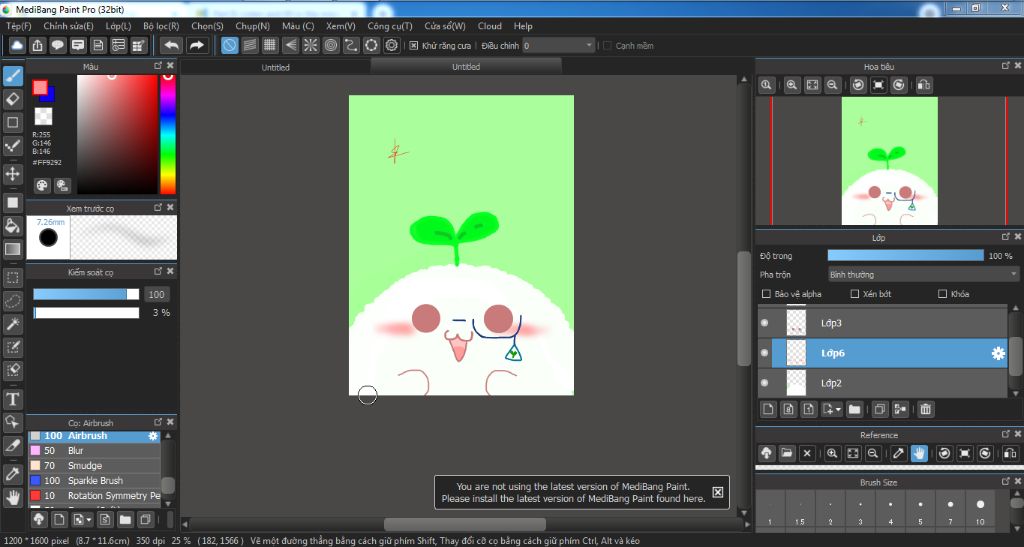Image resolution: width=1024 pixels, height=547 pixels.
Task: Select eyedropper in Reference panel
Action: 899,453
